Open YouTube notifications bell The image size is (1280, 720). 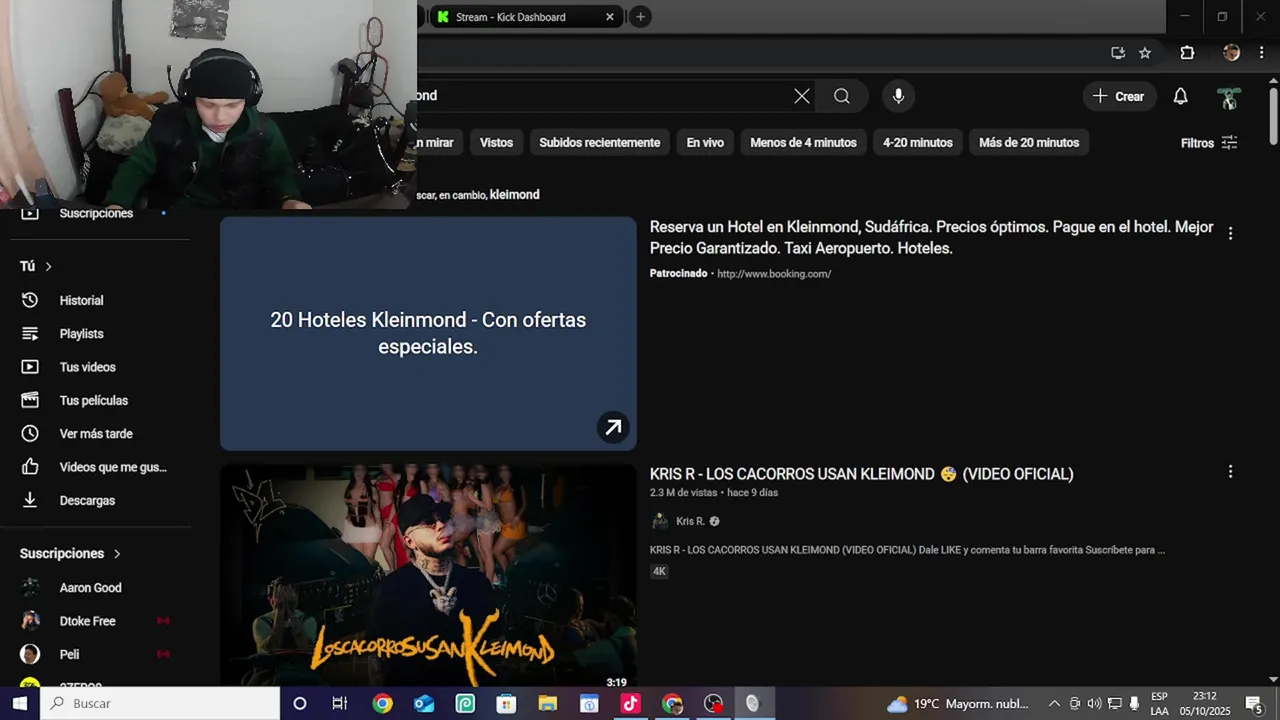click(1180, 96)
